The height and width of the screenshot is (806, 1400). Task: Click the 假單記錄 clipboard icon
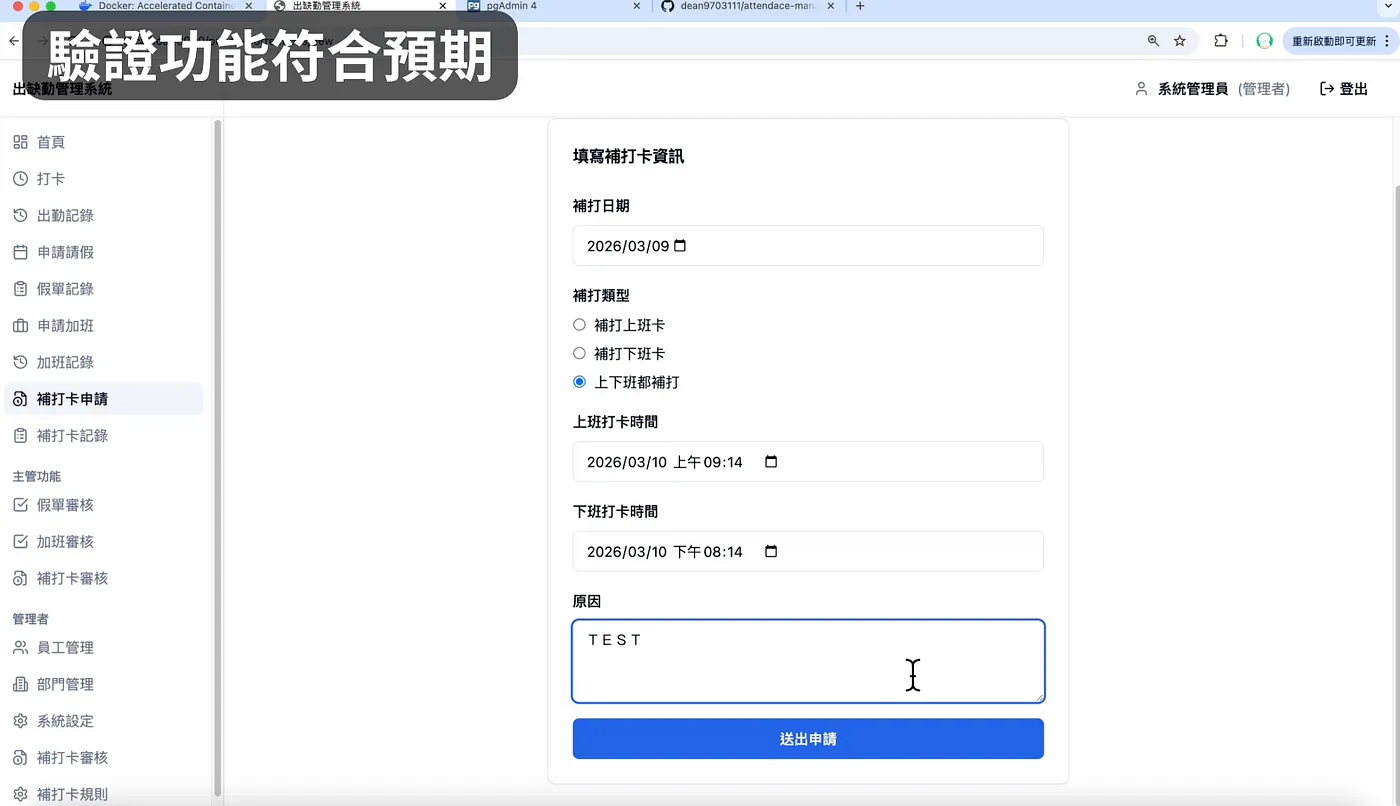click(x=20, y=289)
